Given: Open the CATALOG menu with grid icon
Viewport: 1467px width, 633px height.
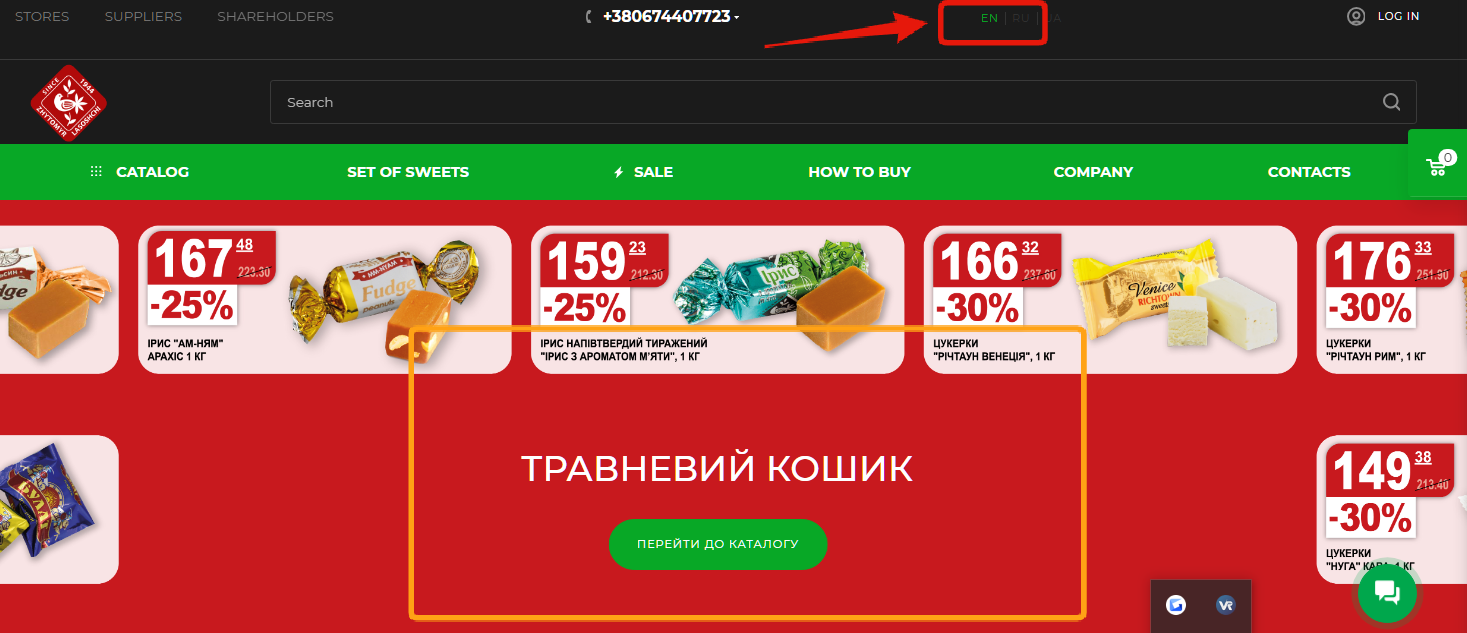Looking at the screenshot, I should click(139, 172).
